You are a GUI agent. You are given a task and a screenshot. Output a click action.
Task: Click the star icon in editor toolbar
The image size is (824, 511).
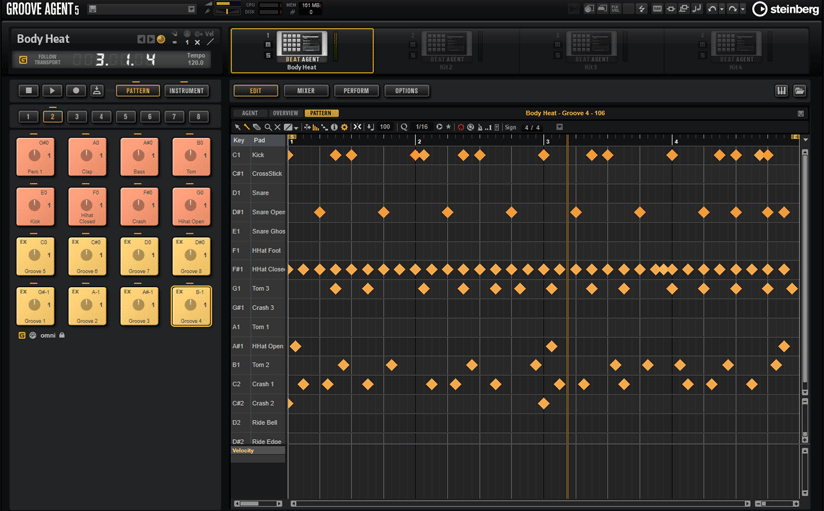[x=448, y=127]
